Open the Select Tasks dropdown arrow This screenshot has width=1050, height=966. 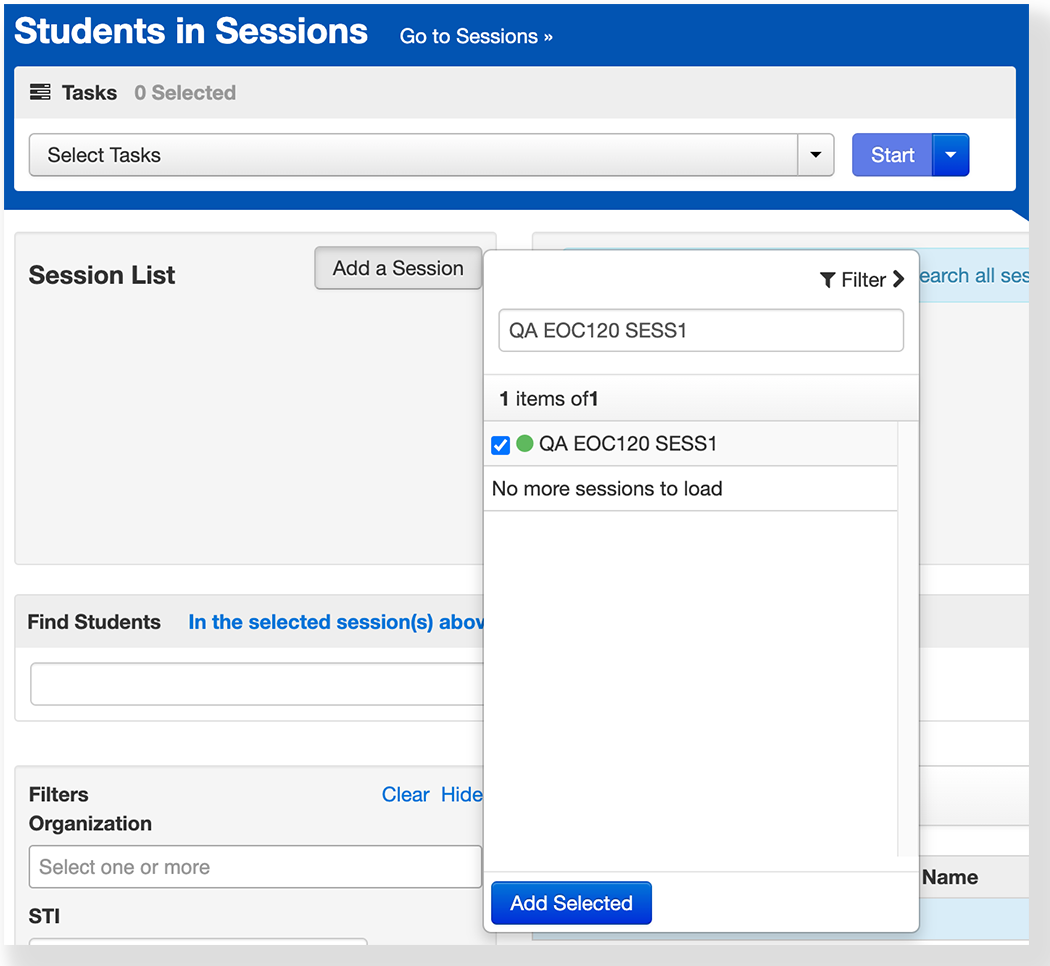815,155
